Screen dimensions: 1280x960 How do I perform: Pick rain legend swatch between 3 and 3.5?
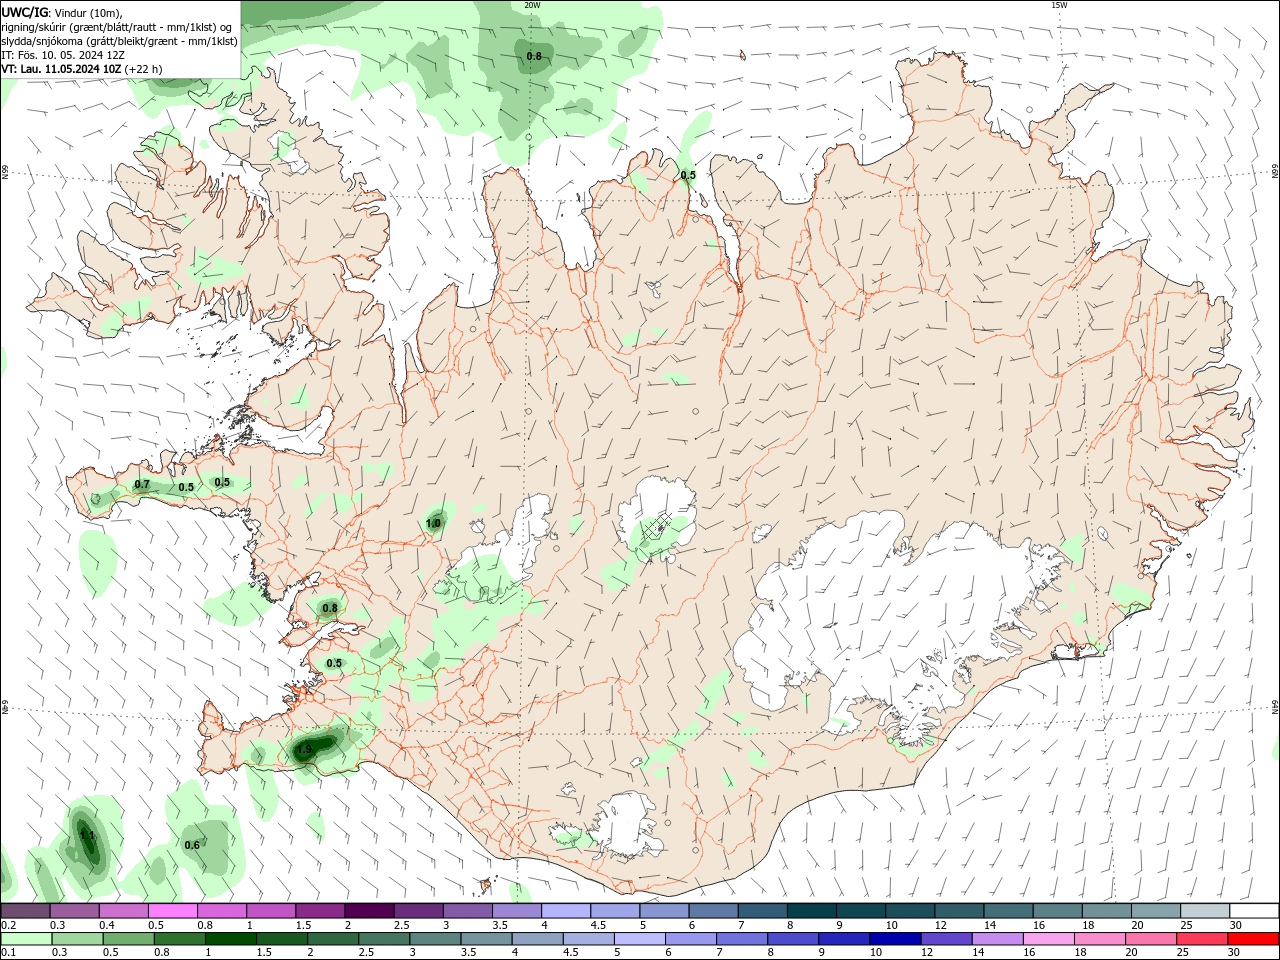tap(436, 939)
